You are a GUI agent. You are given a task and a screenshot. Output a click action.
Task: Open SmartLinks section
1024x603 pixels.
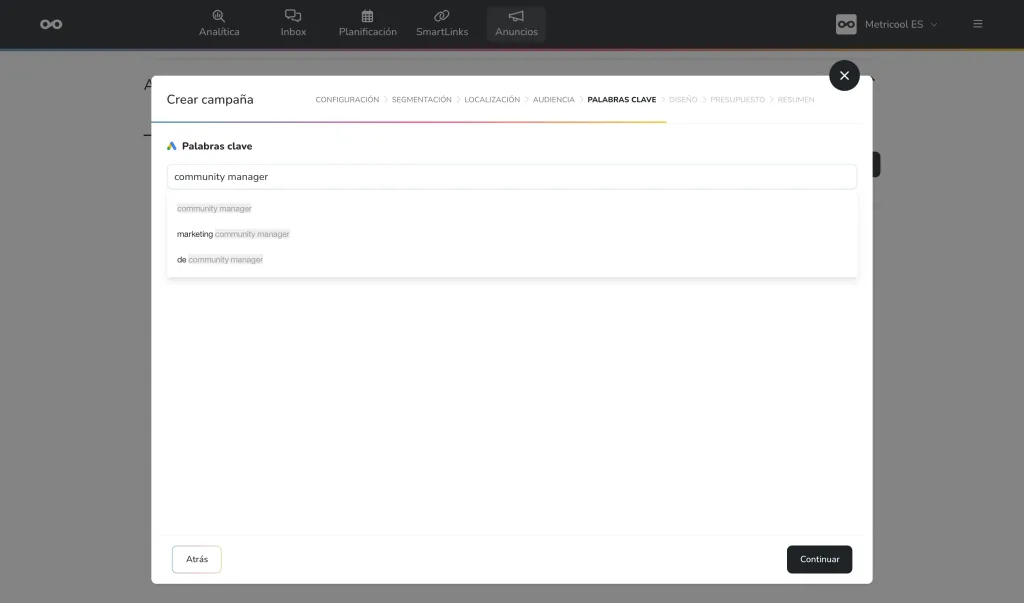[442, 24]
